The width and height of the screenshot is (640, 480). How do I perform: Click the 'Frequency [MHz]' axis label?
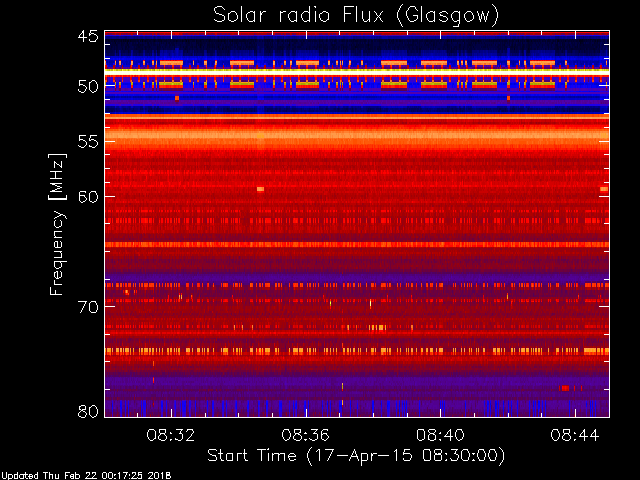57,224
